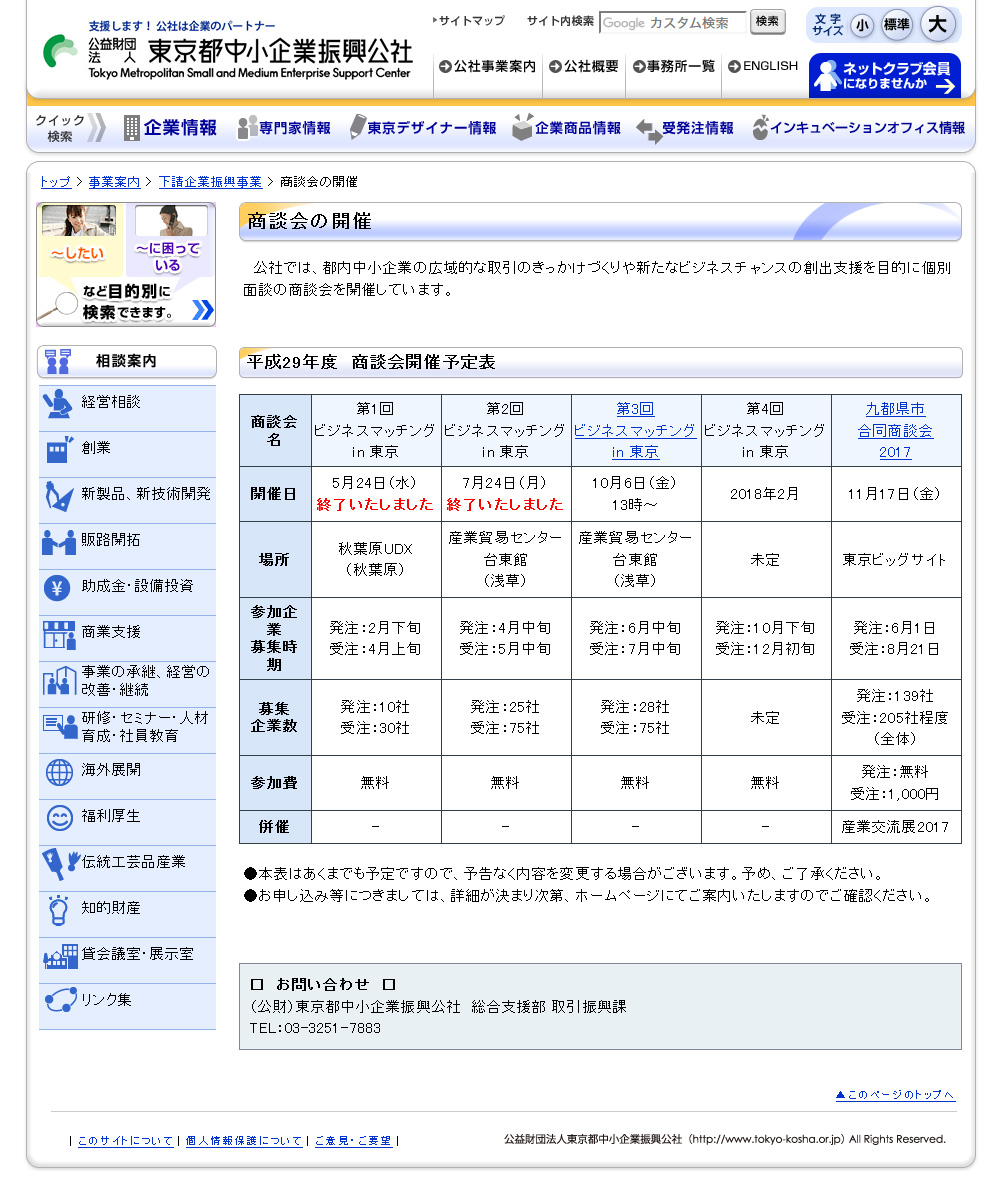Open the 助成金・設備投資 yen icon
This screenshot has width=1000, height=1185.
(x=58, y=588)
